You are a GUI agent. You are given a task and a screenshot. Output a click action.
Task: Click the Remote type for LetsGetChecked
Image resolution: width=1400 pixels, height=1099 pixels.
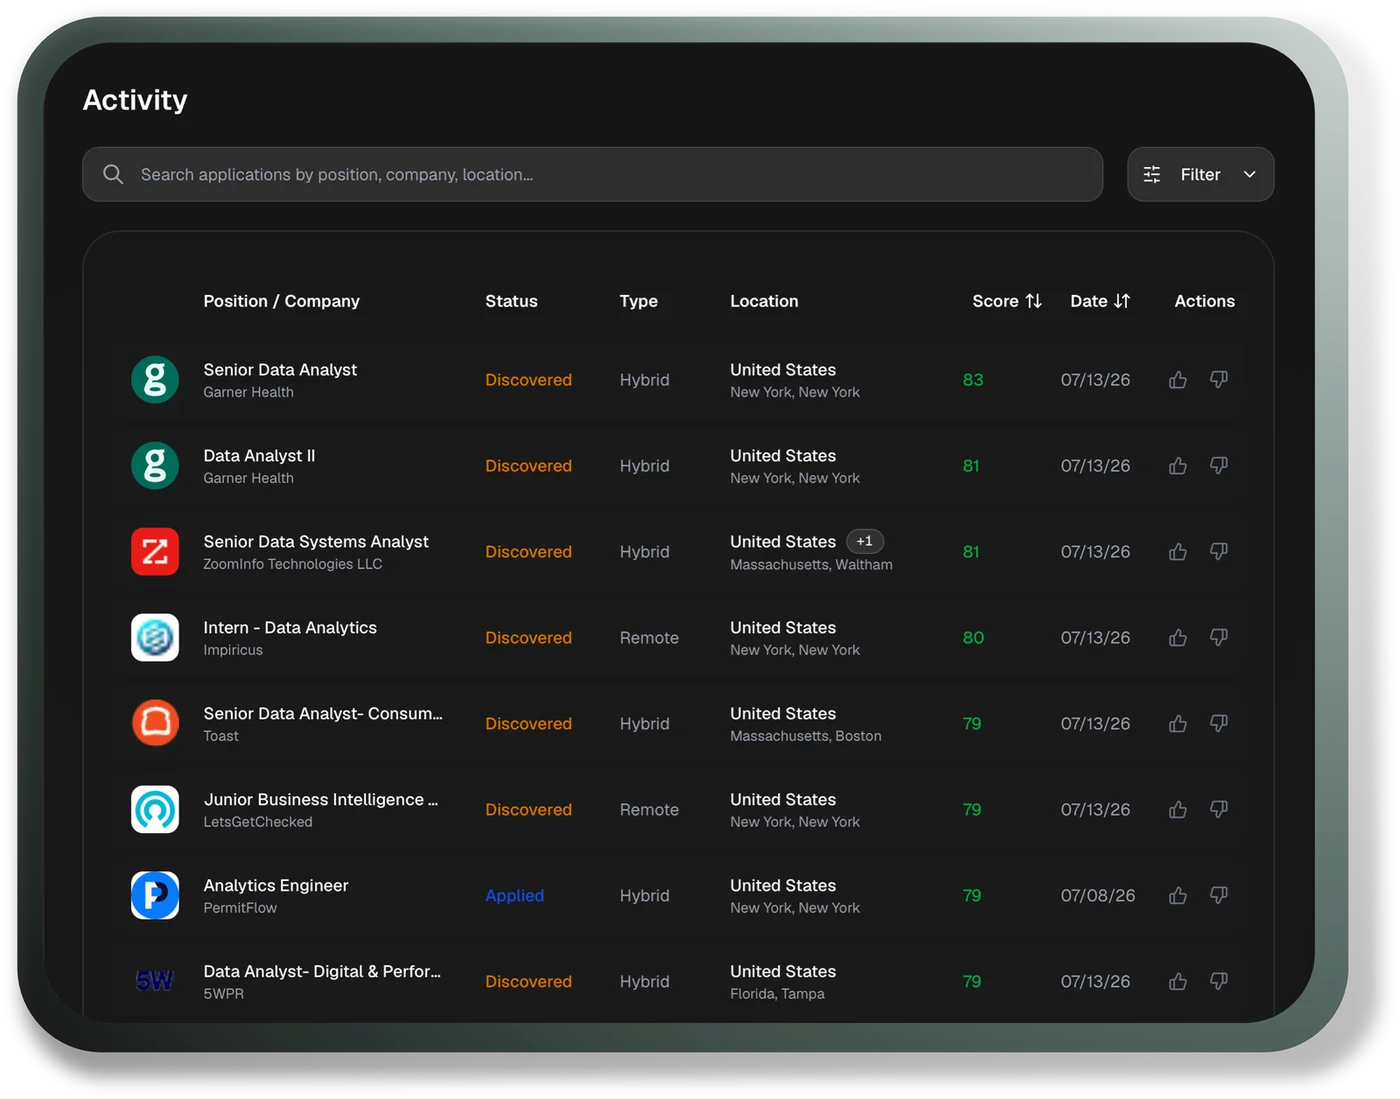[649, 810]
